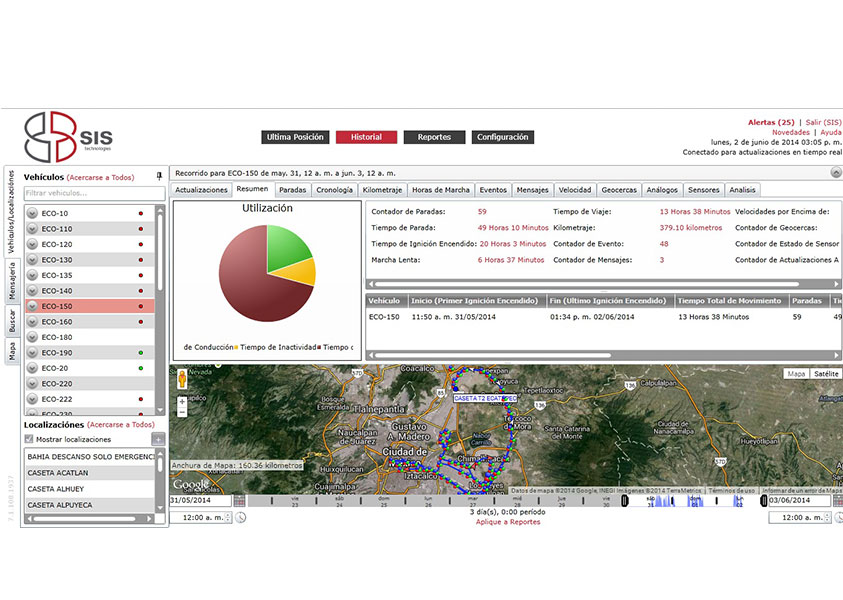Image resolution: width=843 pixels, height=600 pixels.
Task: Click the timeline right range handle
Action: tap(763, 501)
